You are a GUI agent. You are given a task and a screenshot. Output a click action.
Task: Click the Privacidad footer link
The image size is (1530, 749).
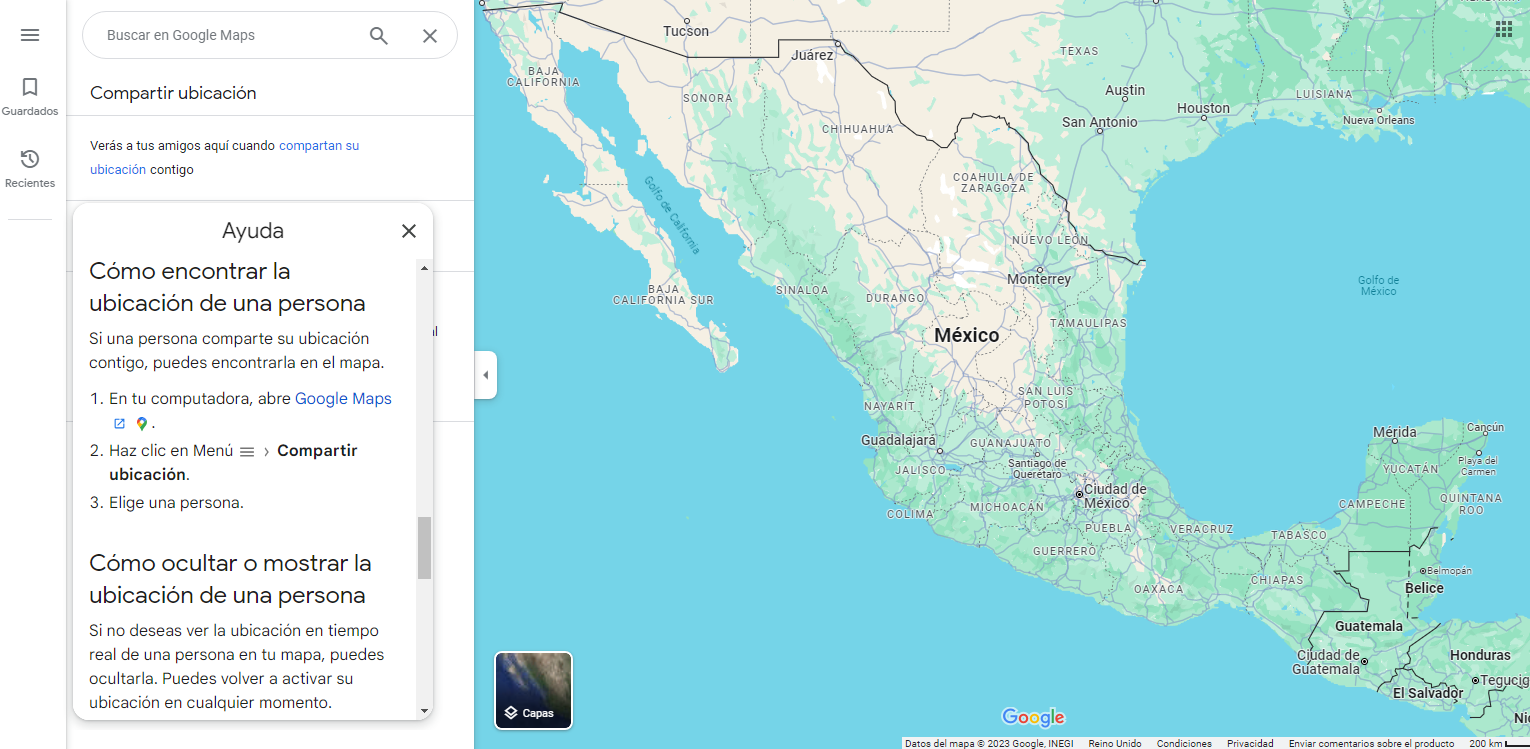click(1250, 743)
